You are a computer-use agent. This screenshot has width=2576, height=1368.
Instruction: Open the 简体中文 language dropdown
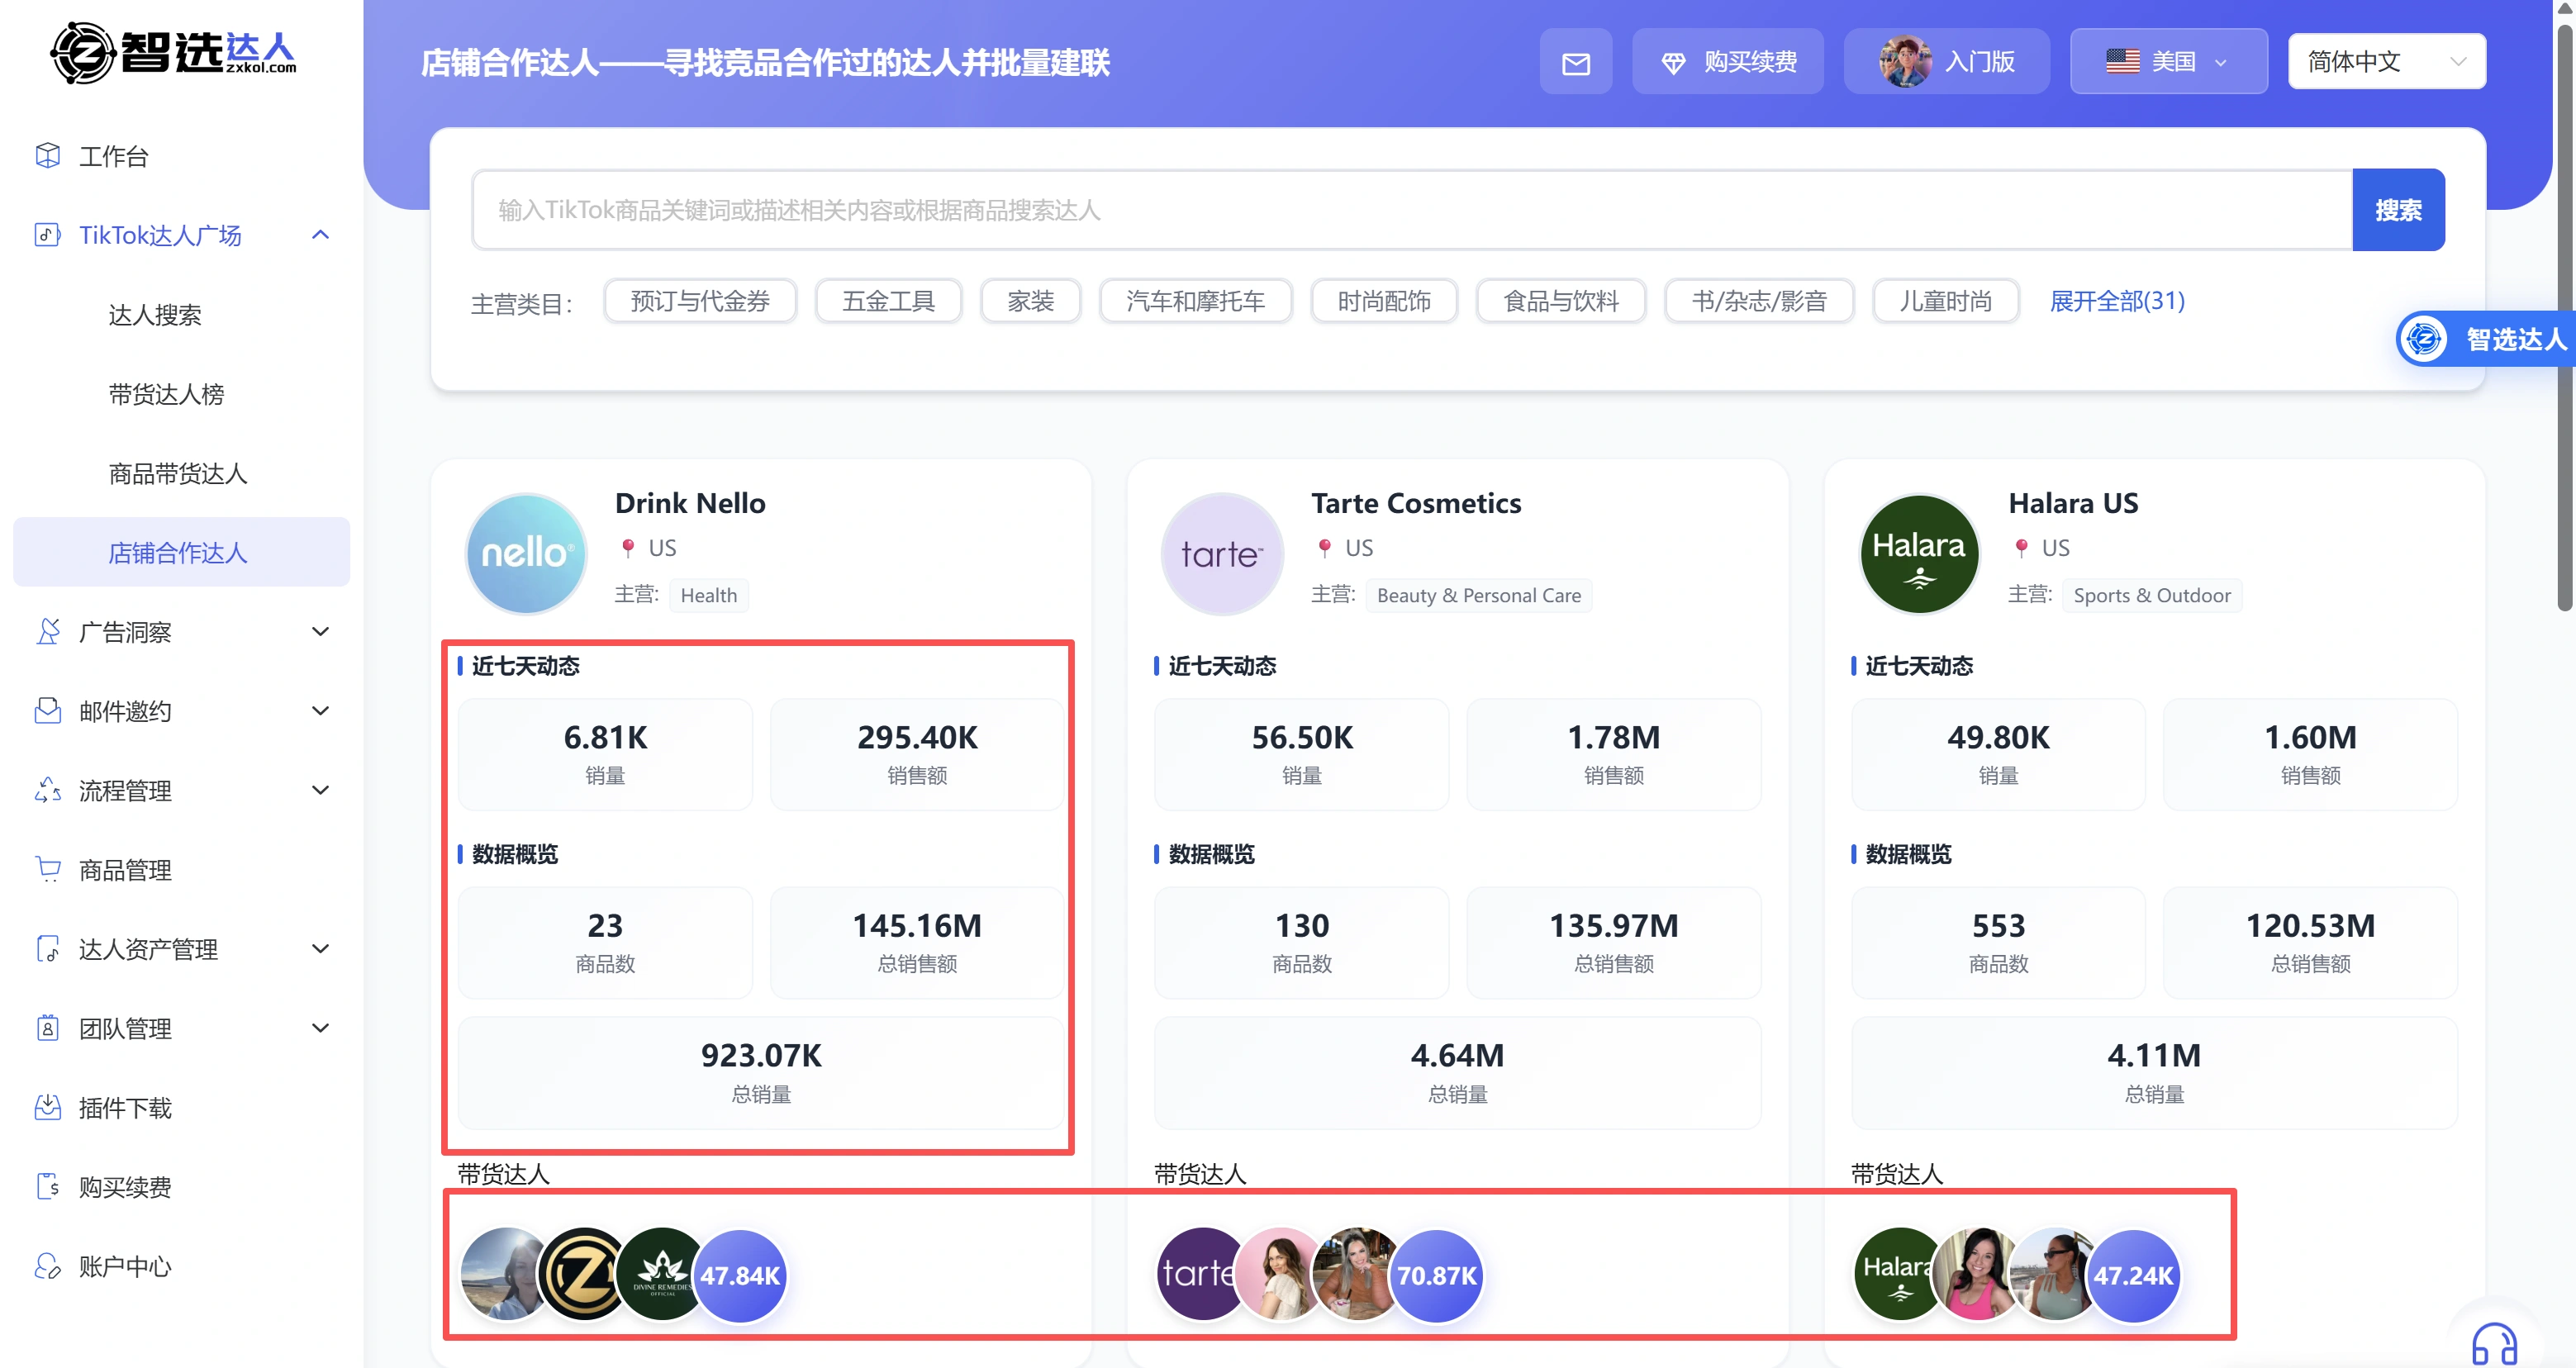[2385, 62]
